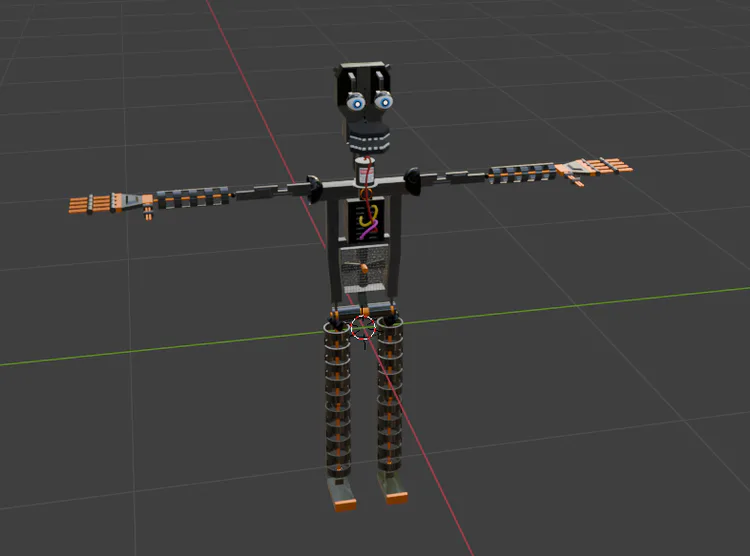Image resolution: width=750 pixels, height=556 pixels.
Task: Select the robot's toothed jaw piece
Action: (x=369, y=137)
